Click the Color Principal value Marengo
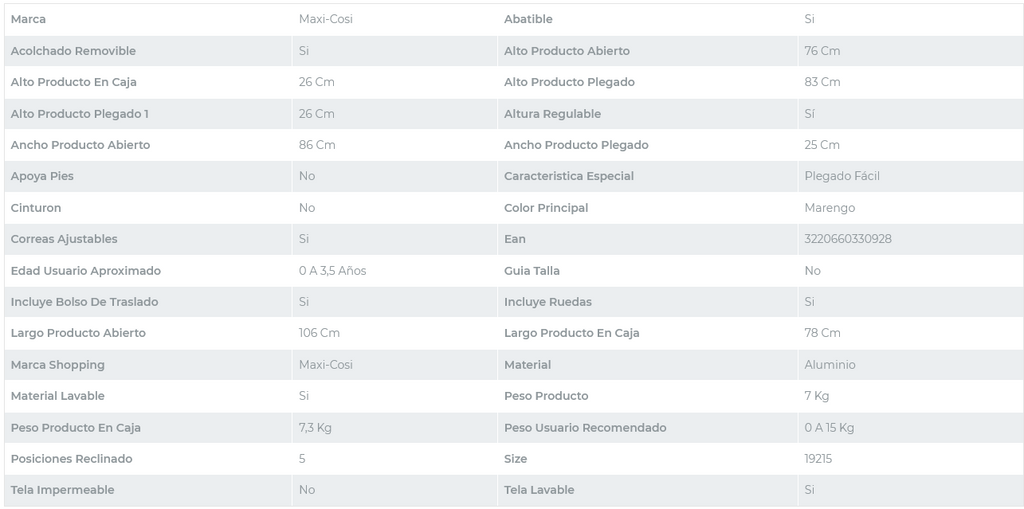Viewport: 1024px width, 509px height. (829, 208)
